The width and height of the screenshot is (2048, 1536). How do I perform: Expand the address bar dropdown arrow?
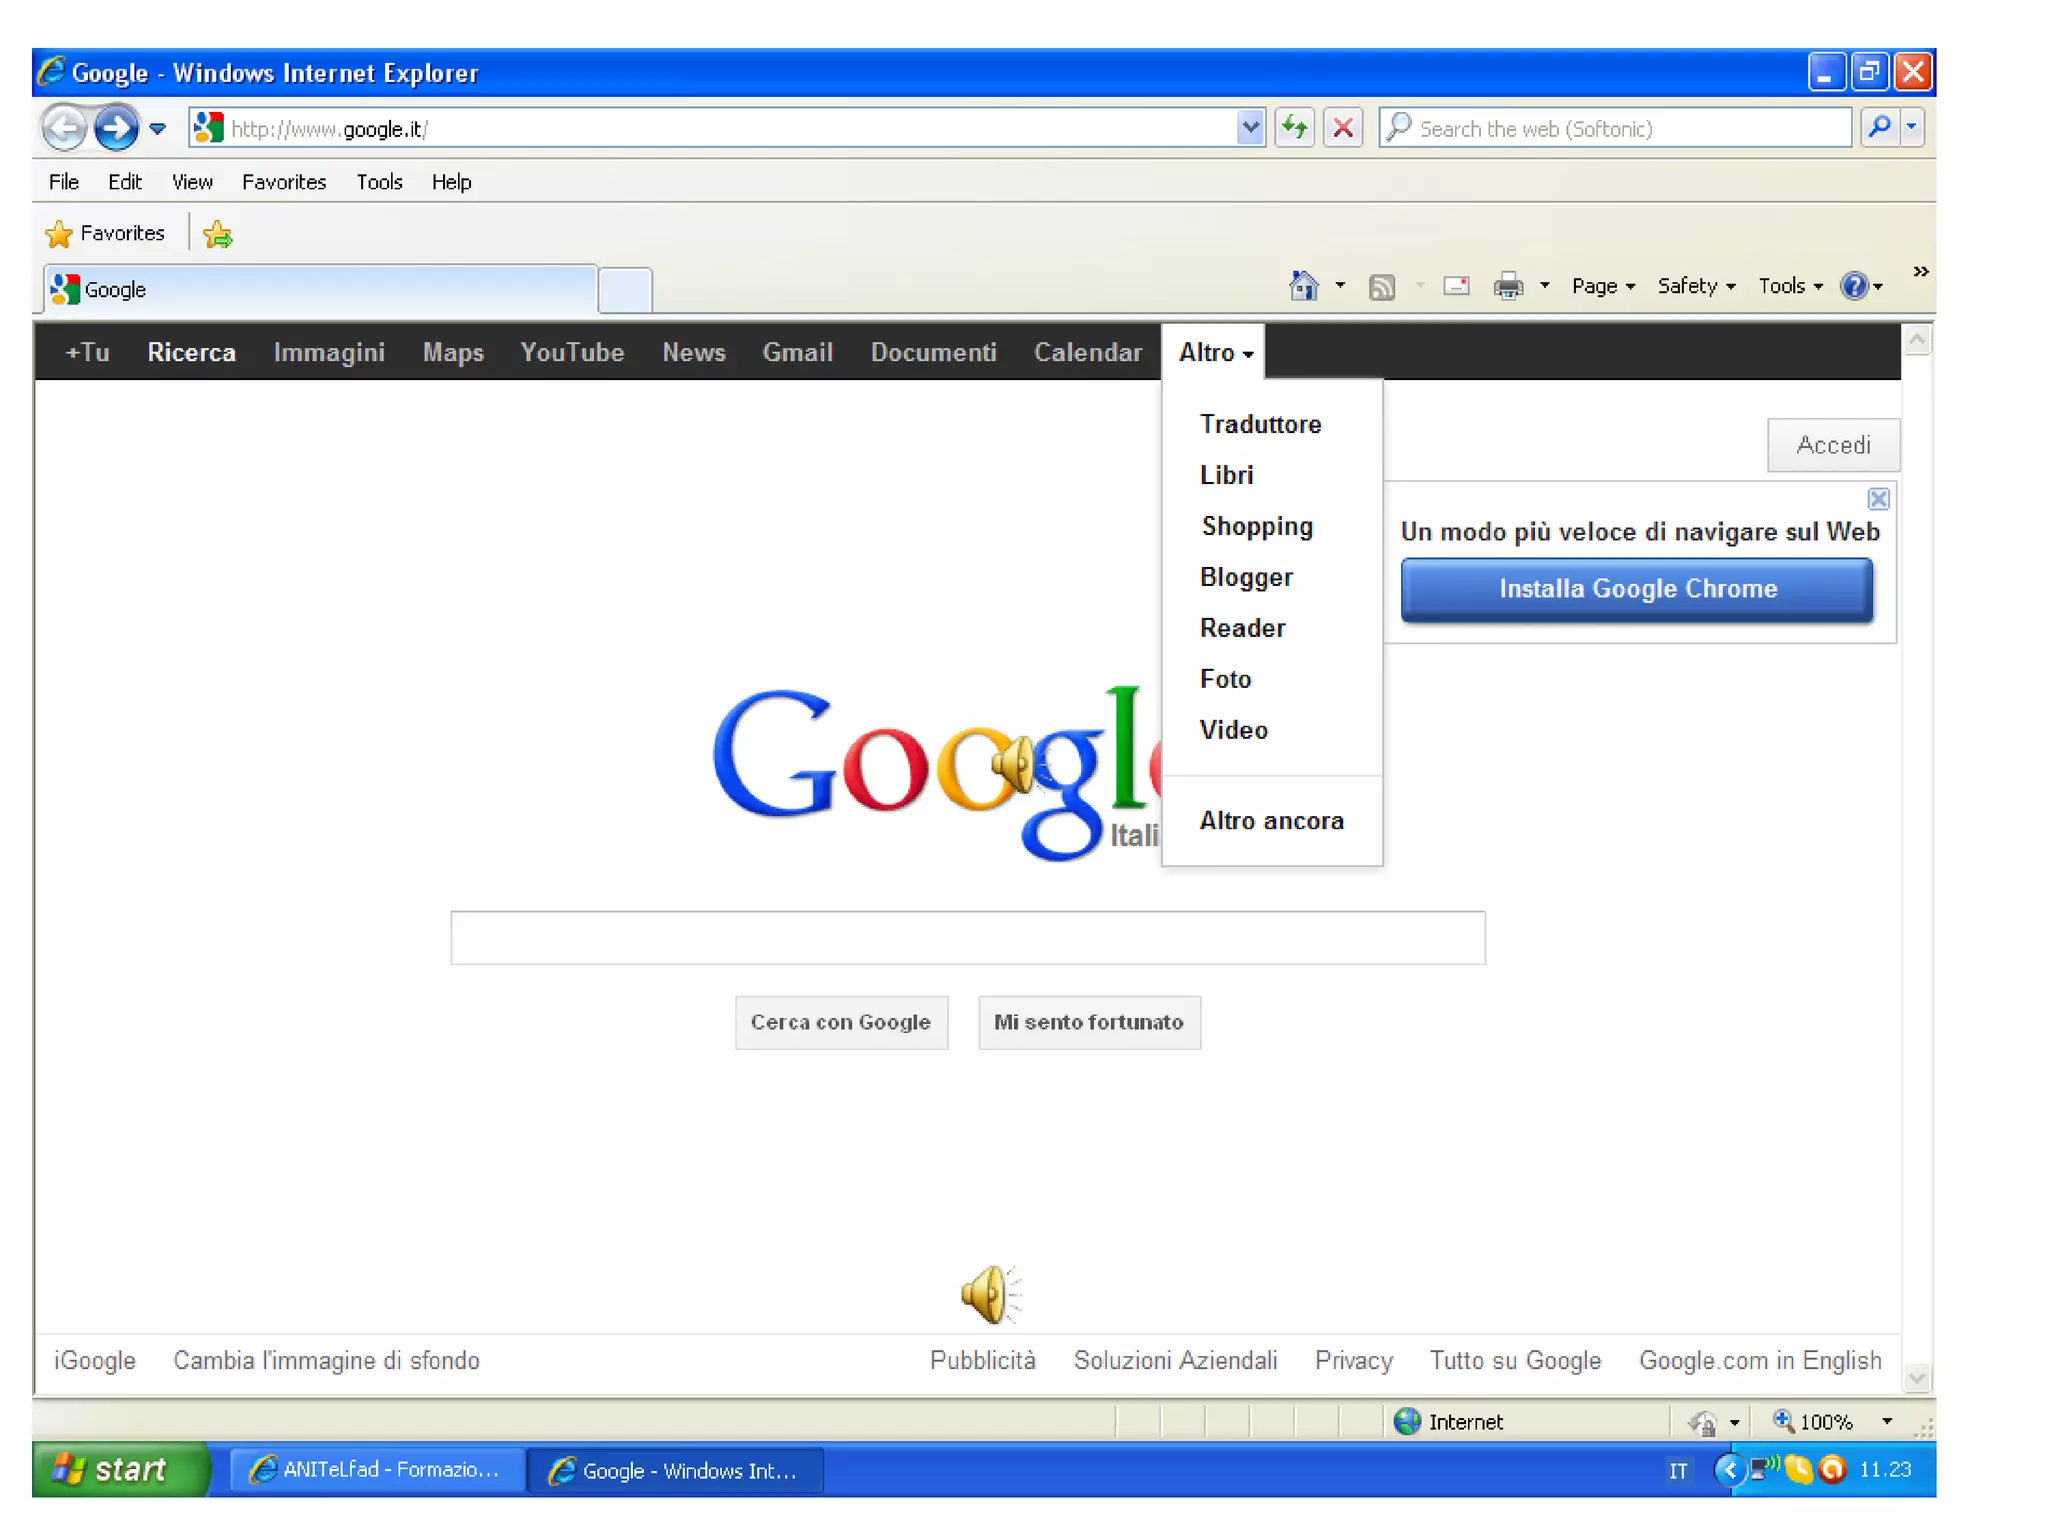1250,128
